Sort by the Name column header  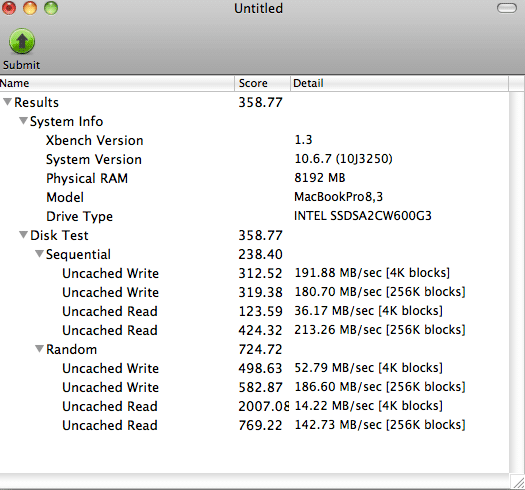(x=117, y=83)
